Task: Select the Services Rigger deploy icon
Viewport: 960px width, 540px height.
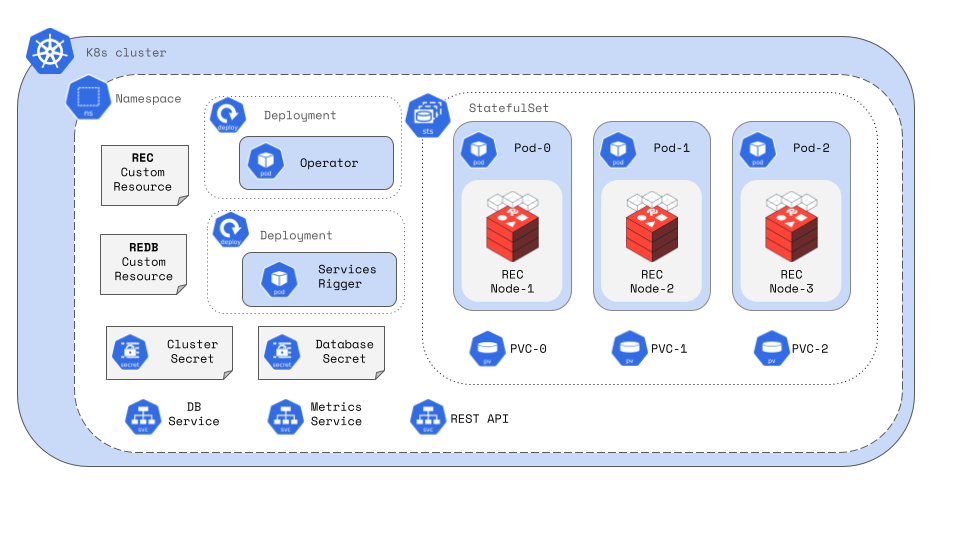Action: coord(231,230)
